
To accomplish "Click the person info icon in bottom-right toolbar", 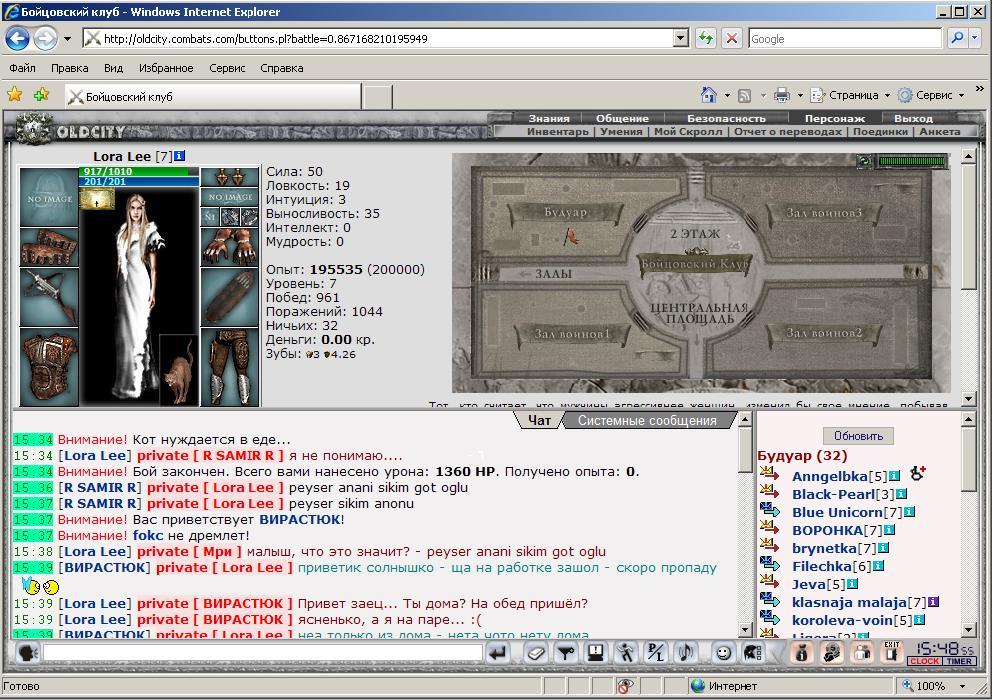I will (x=802, y=652).
